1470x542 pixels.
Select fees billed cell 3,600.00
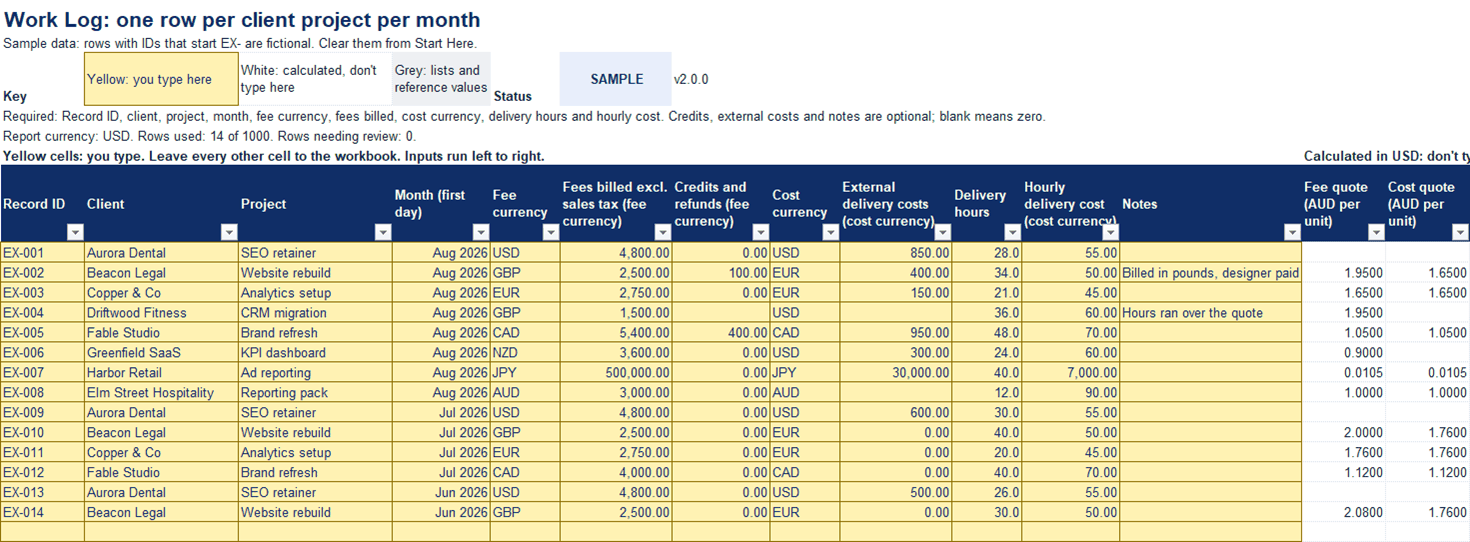pyautogui.click(x=616, y=353)
